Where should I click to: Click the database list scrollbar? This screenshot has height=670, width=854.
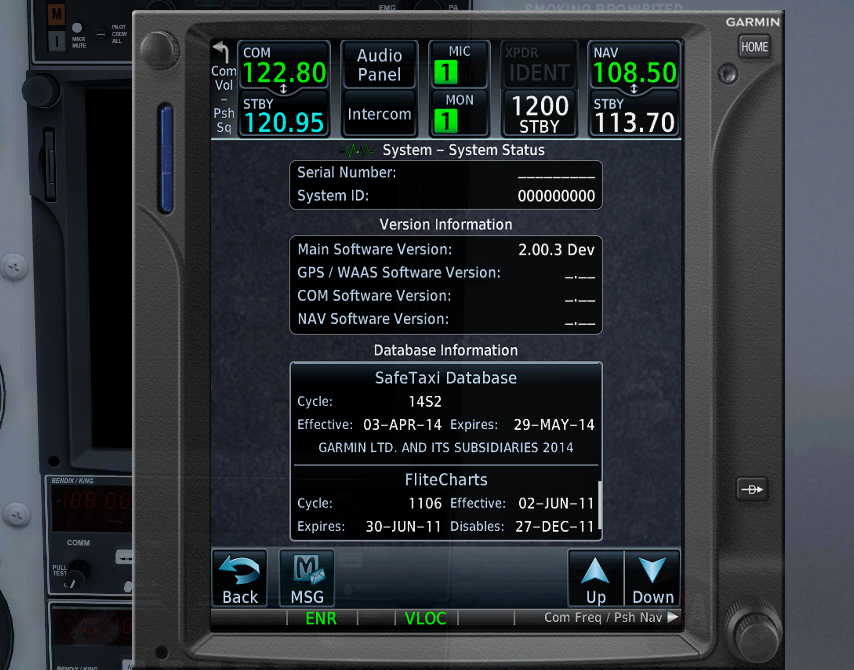[x=599, y=505]
